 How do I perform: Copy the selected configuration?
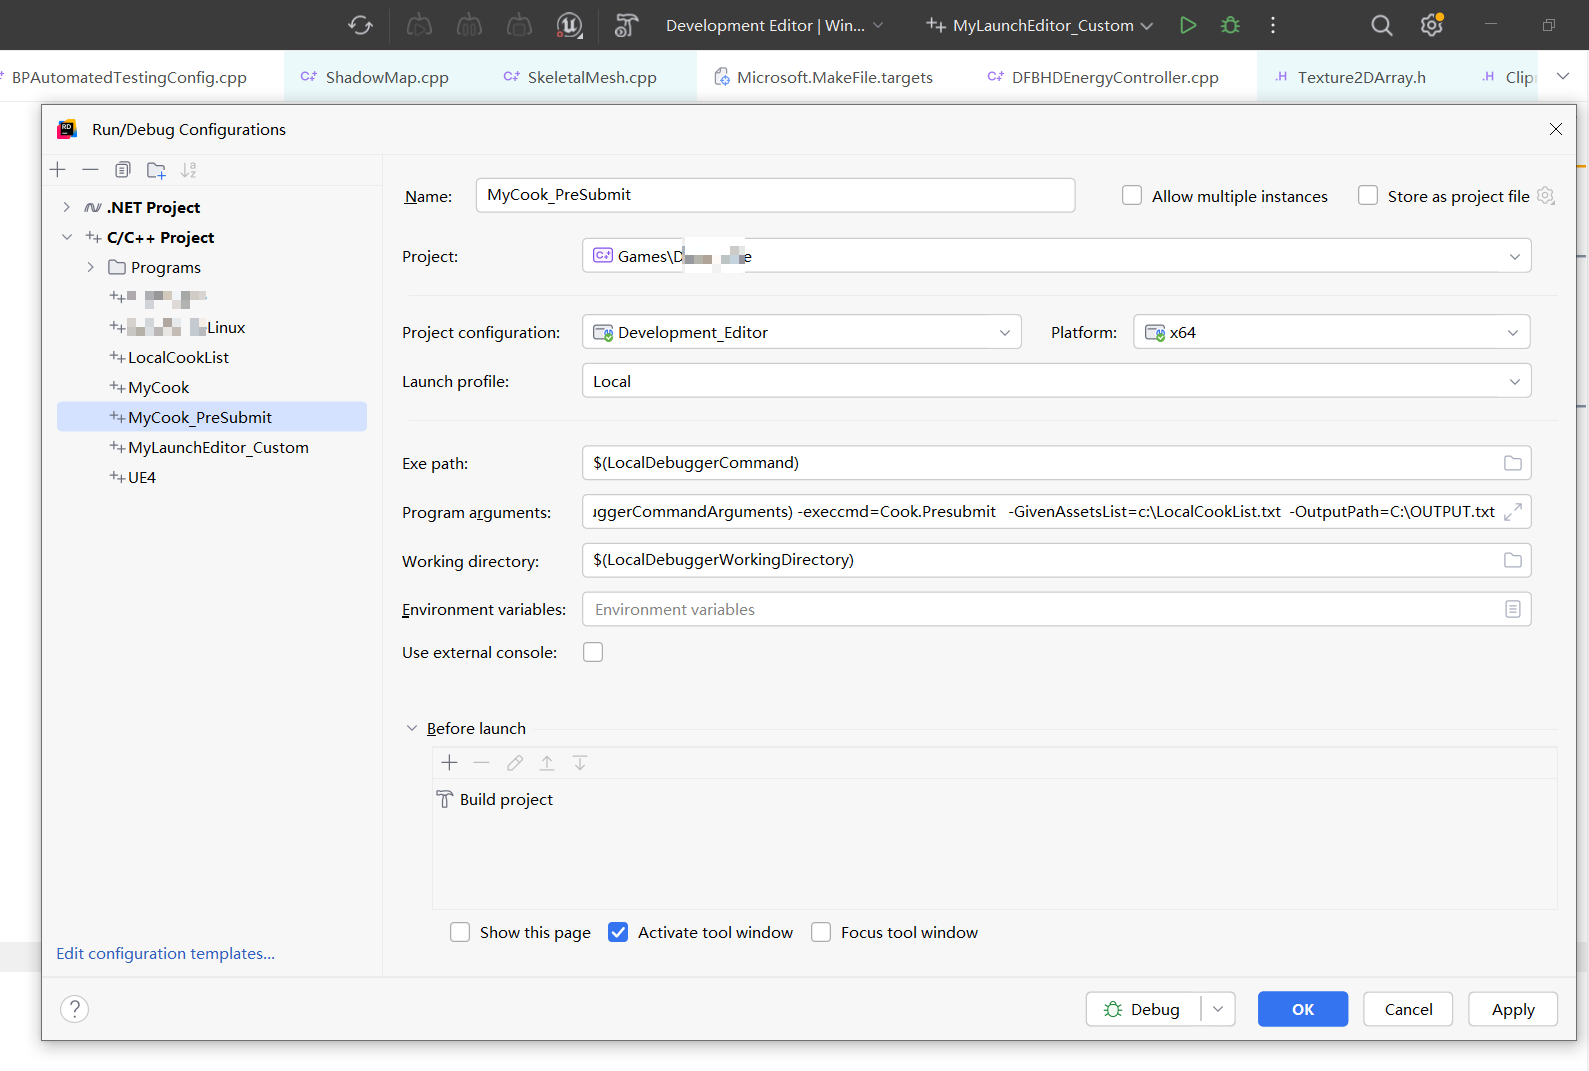click(x=123, y=170)
